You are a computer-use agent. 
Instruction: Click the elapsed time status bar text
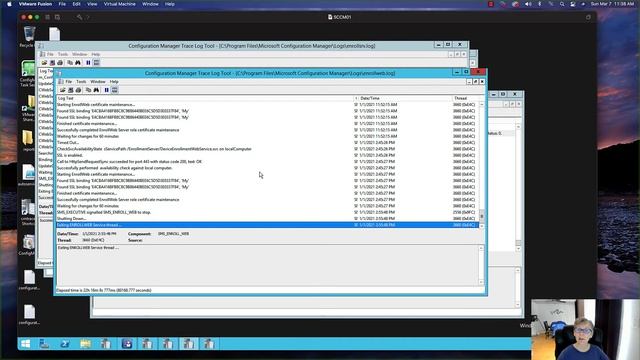(x=104, y=290)
